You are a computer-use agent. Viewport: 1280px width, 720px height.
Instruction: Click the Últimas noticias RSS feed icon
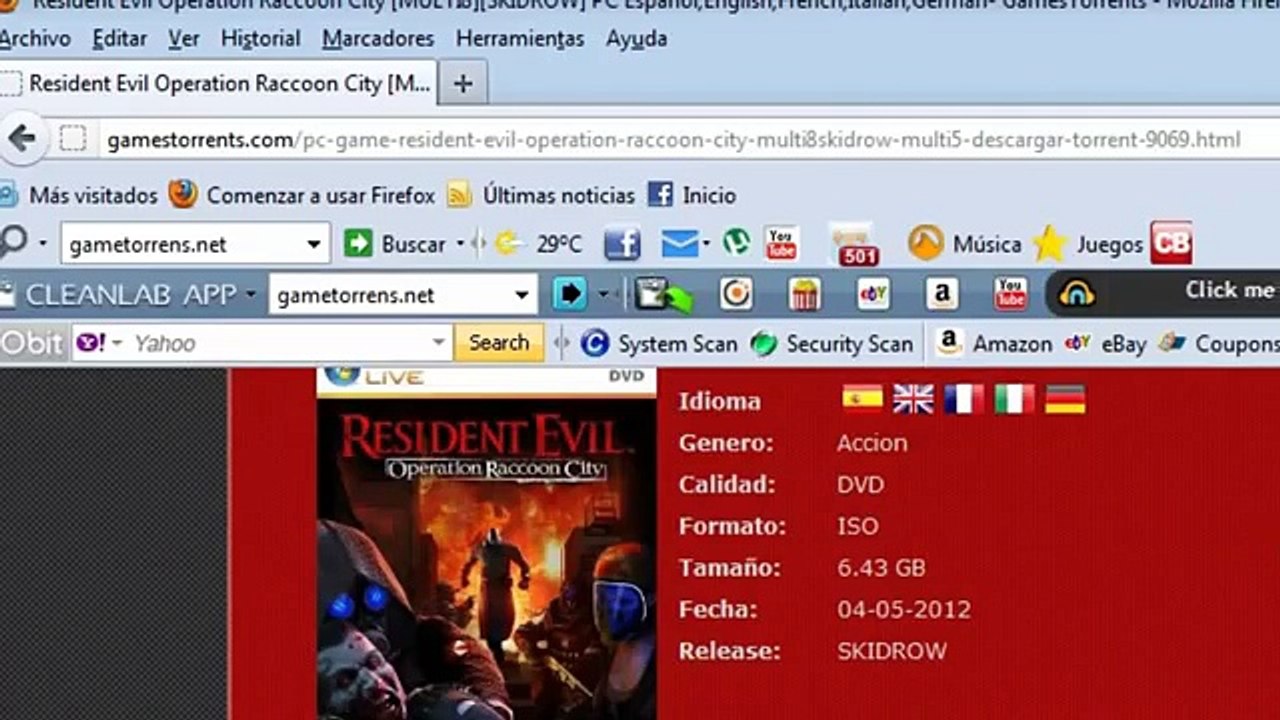[x=459, y=194]
